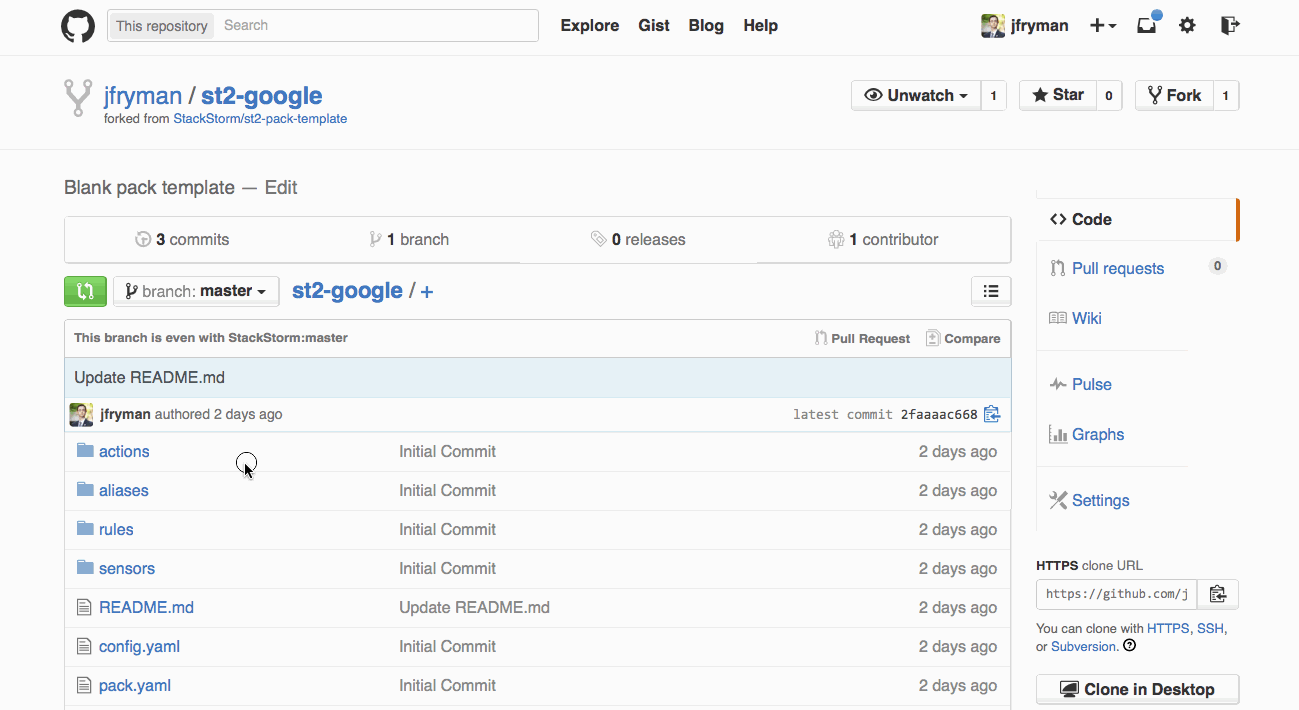Edit the repository description
The height and width of the screenshot is (710, 1299).
(x=281, y=188)
